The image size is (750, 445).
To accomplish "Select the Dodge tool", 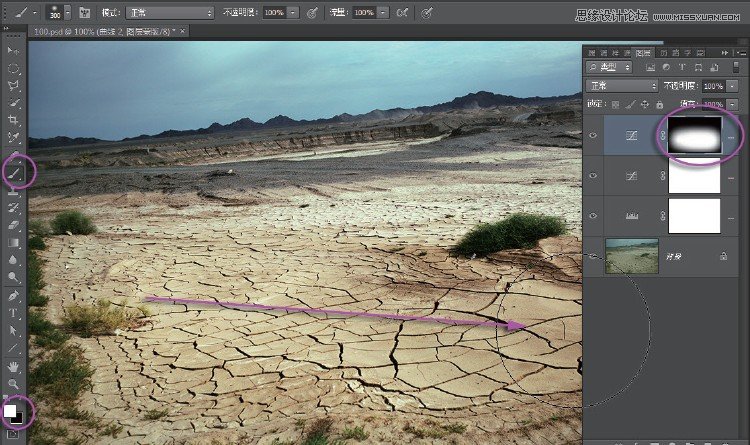I will 13,278.
